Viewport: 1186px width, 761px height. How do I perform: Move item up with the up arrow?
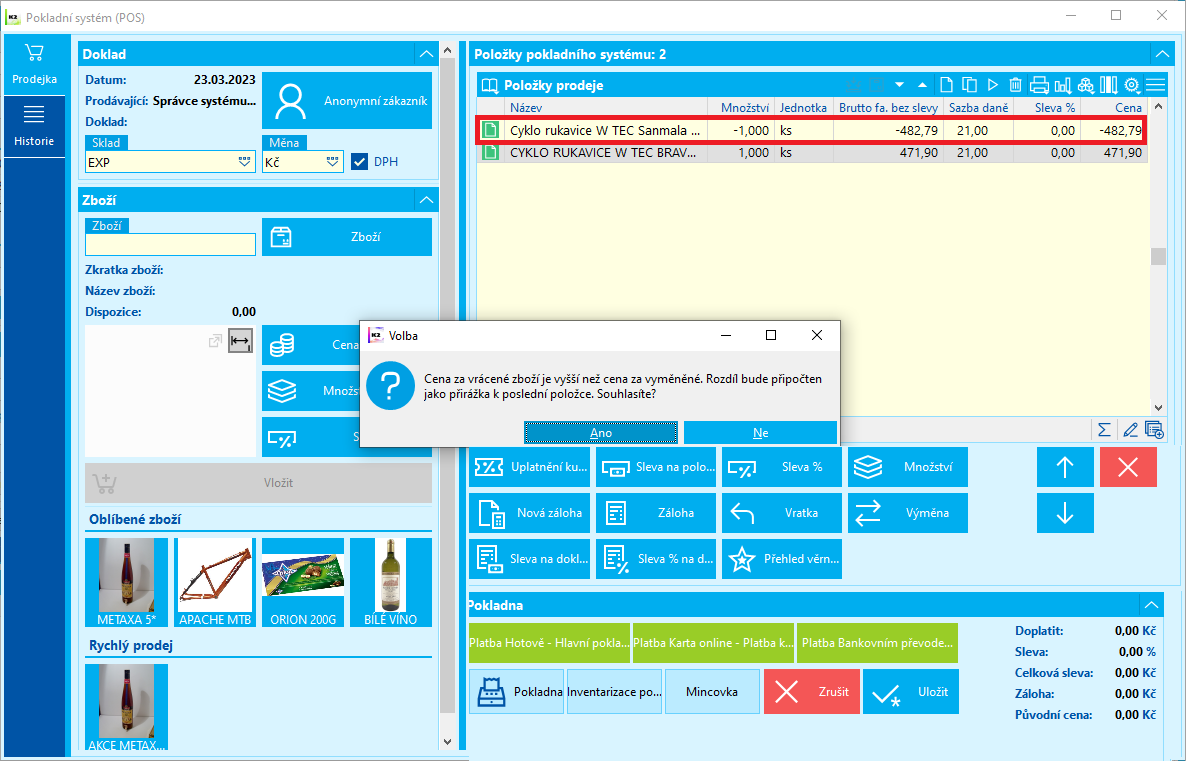click(x=1065, y=467)
